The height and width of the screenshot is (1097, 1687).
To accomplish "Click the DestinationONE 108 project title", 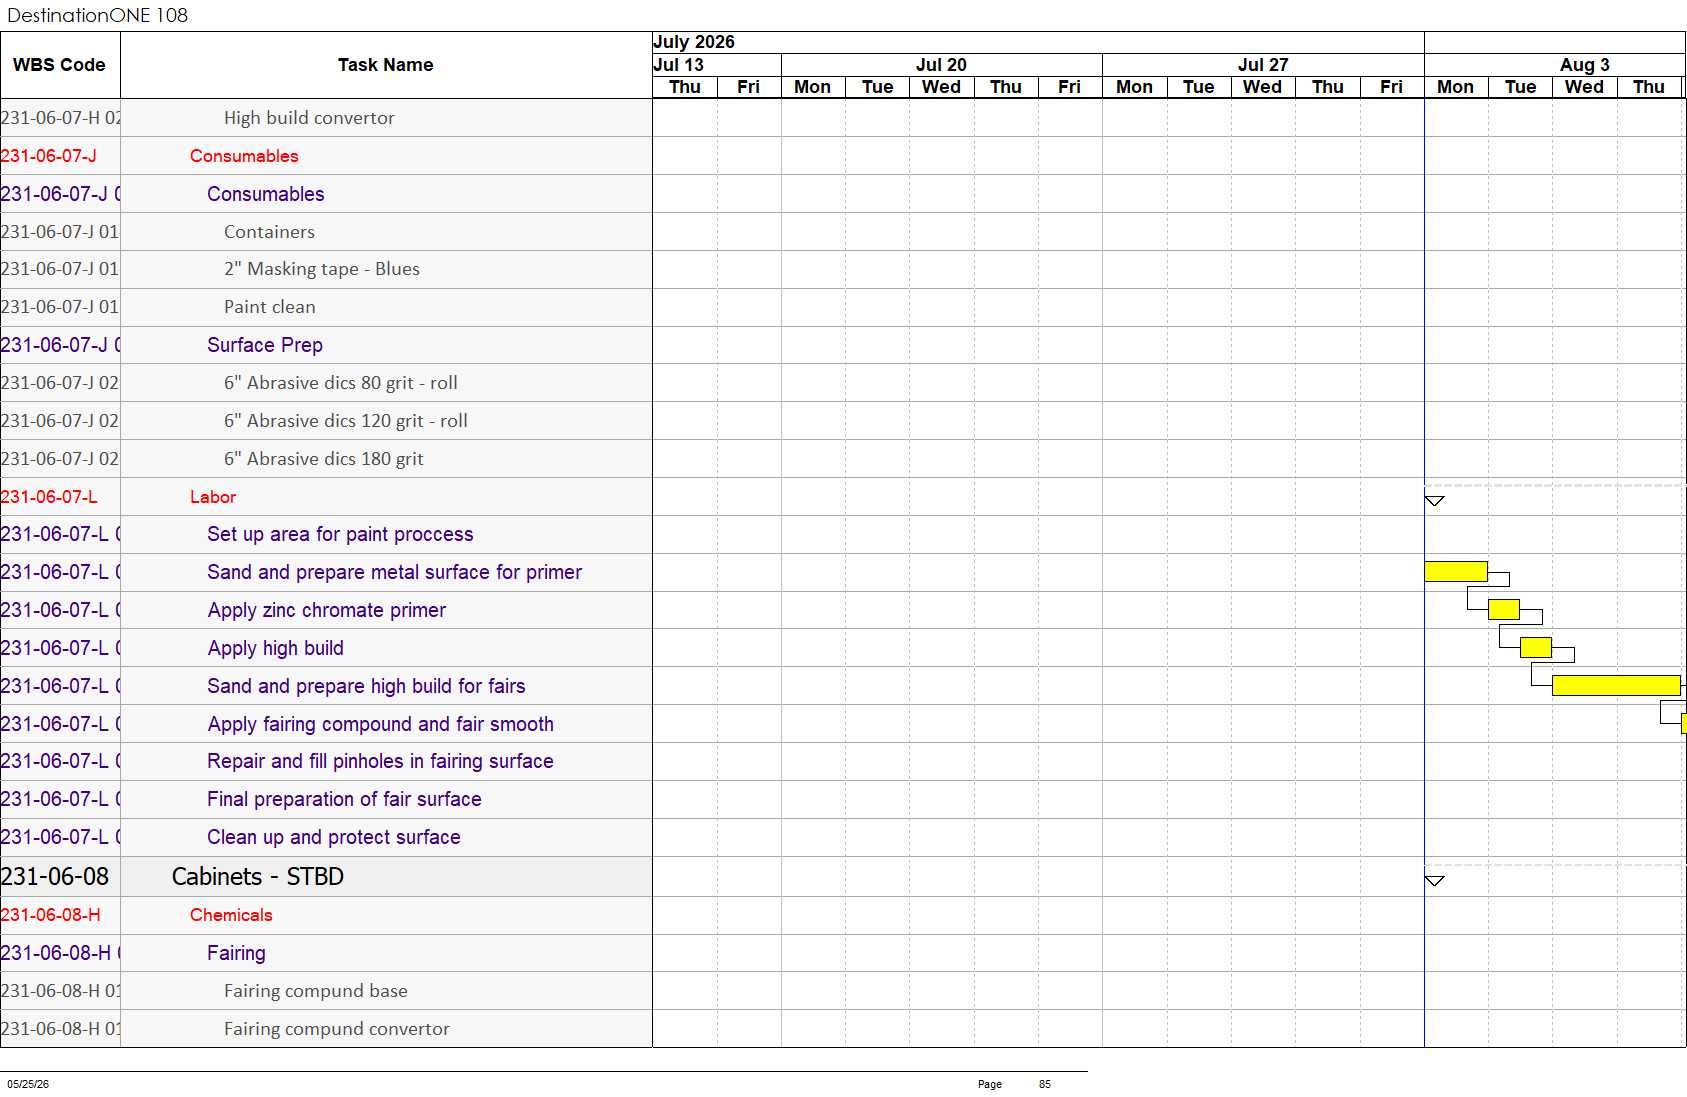I will pyautogui.click(x=97, y=15).
